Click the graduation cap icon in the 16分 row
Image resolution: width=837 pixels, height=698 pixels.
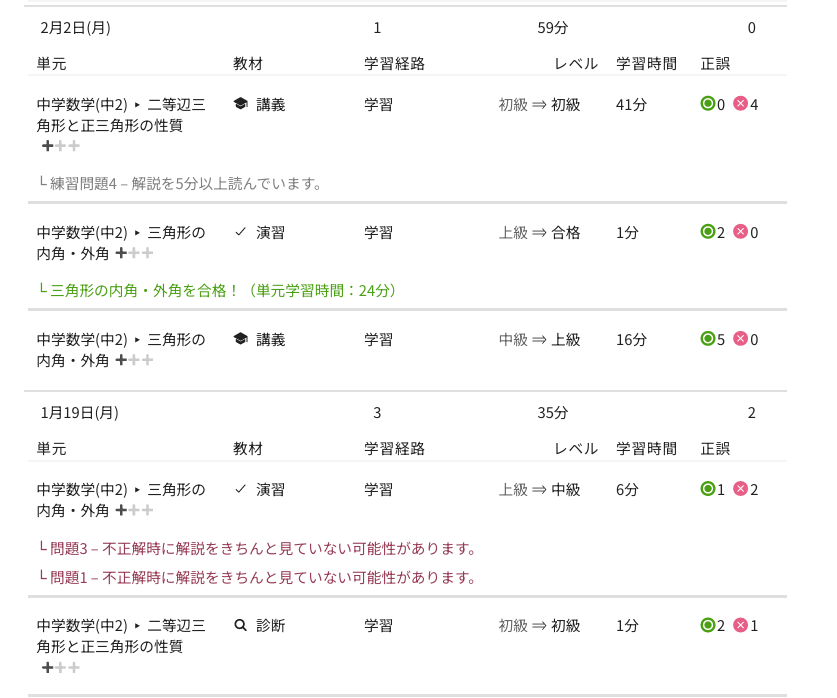[240, 340]
